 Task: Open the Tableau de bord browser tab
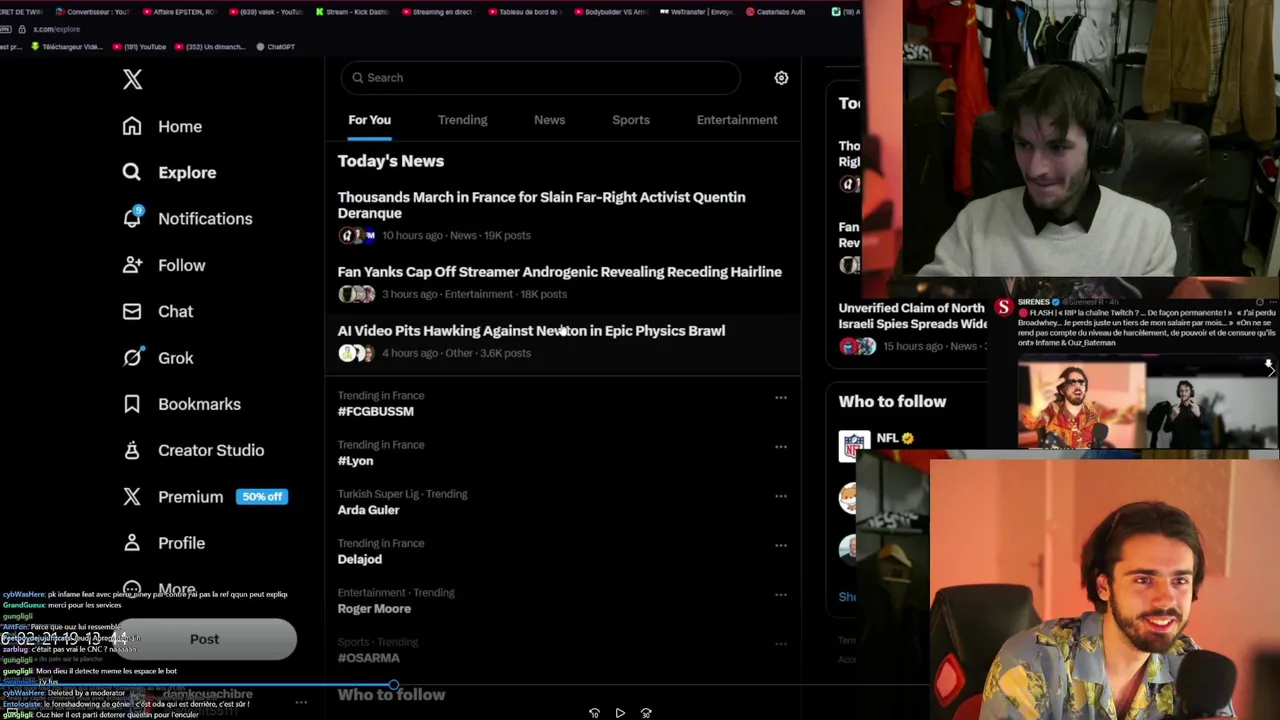[x=524, y=12]
